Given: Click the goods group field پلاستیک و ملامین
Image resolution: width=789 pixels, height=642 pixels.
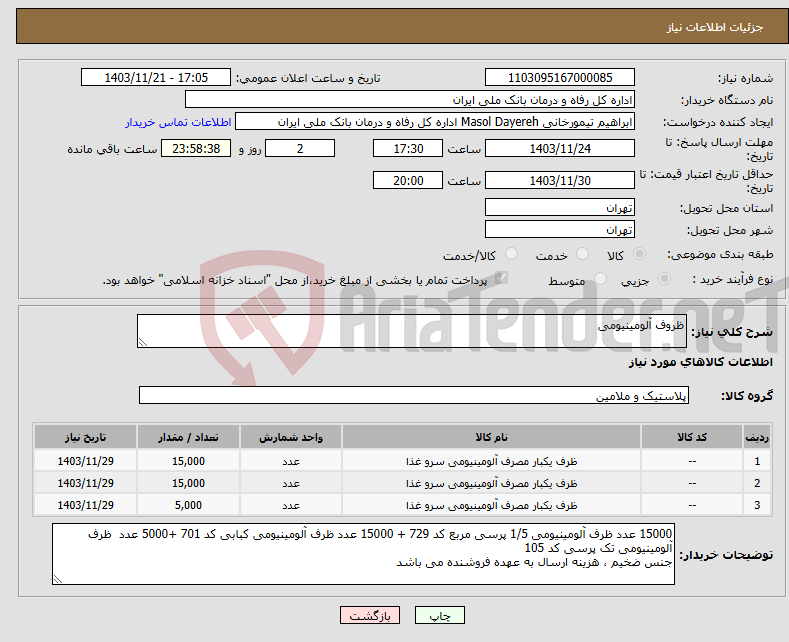Looking at the screenshot, I should [x=414, y=395].
